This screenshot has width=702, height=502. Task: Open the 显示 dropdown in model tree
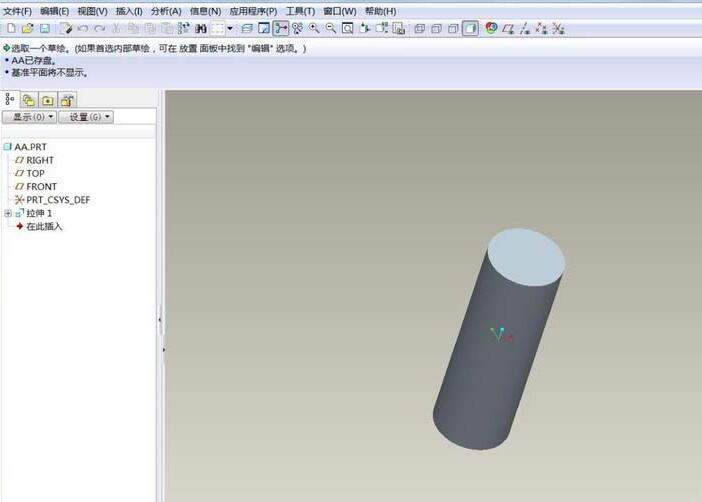pyautogui.click(x=28, y=117)
